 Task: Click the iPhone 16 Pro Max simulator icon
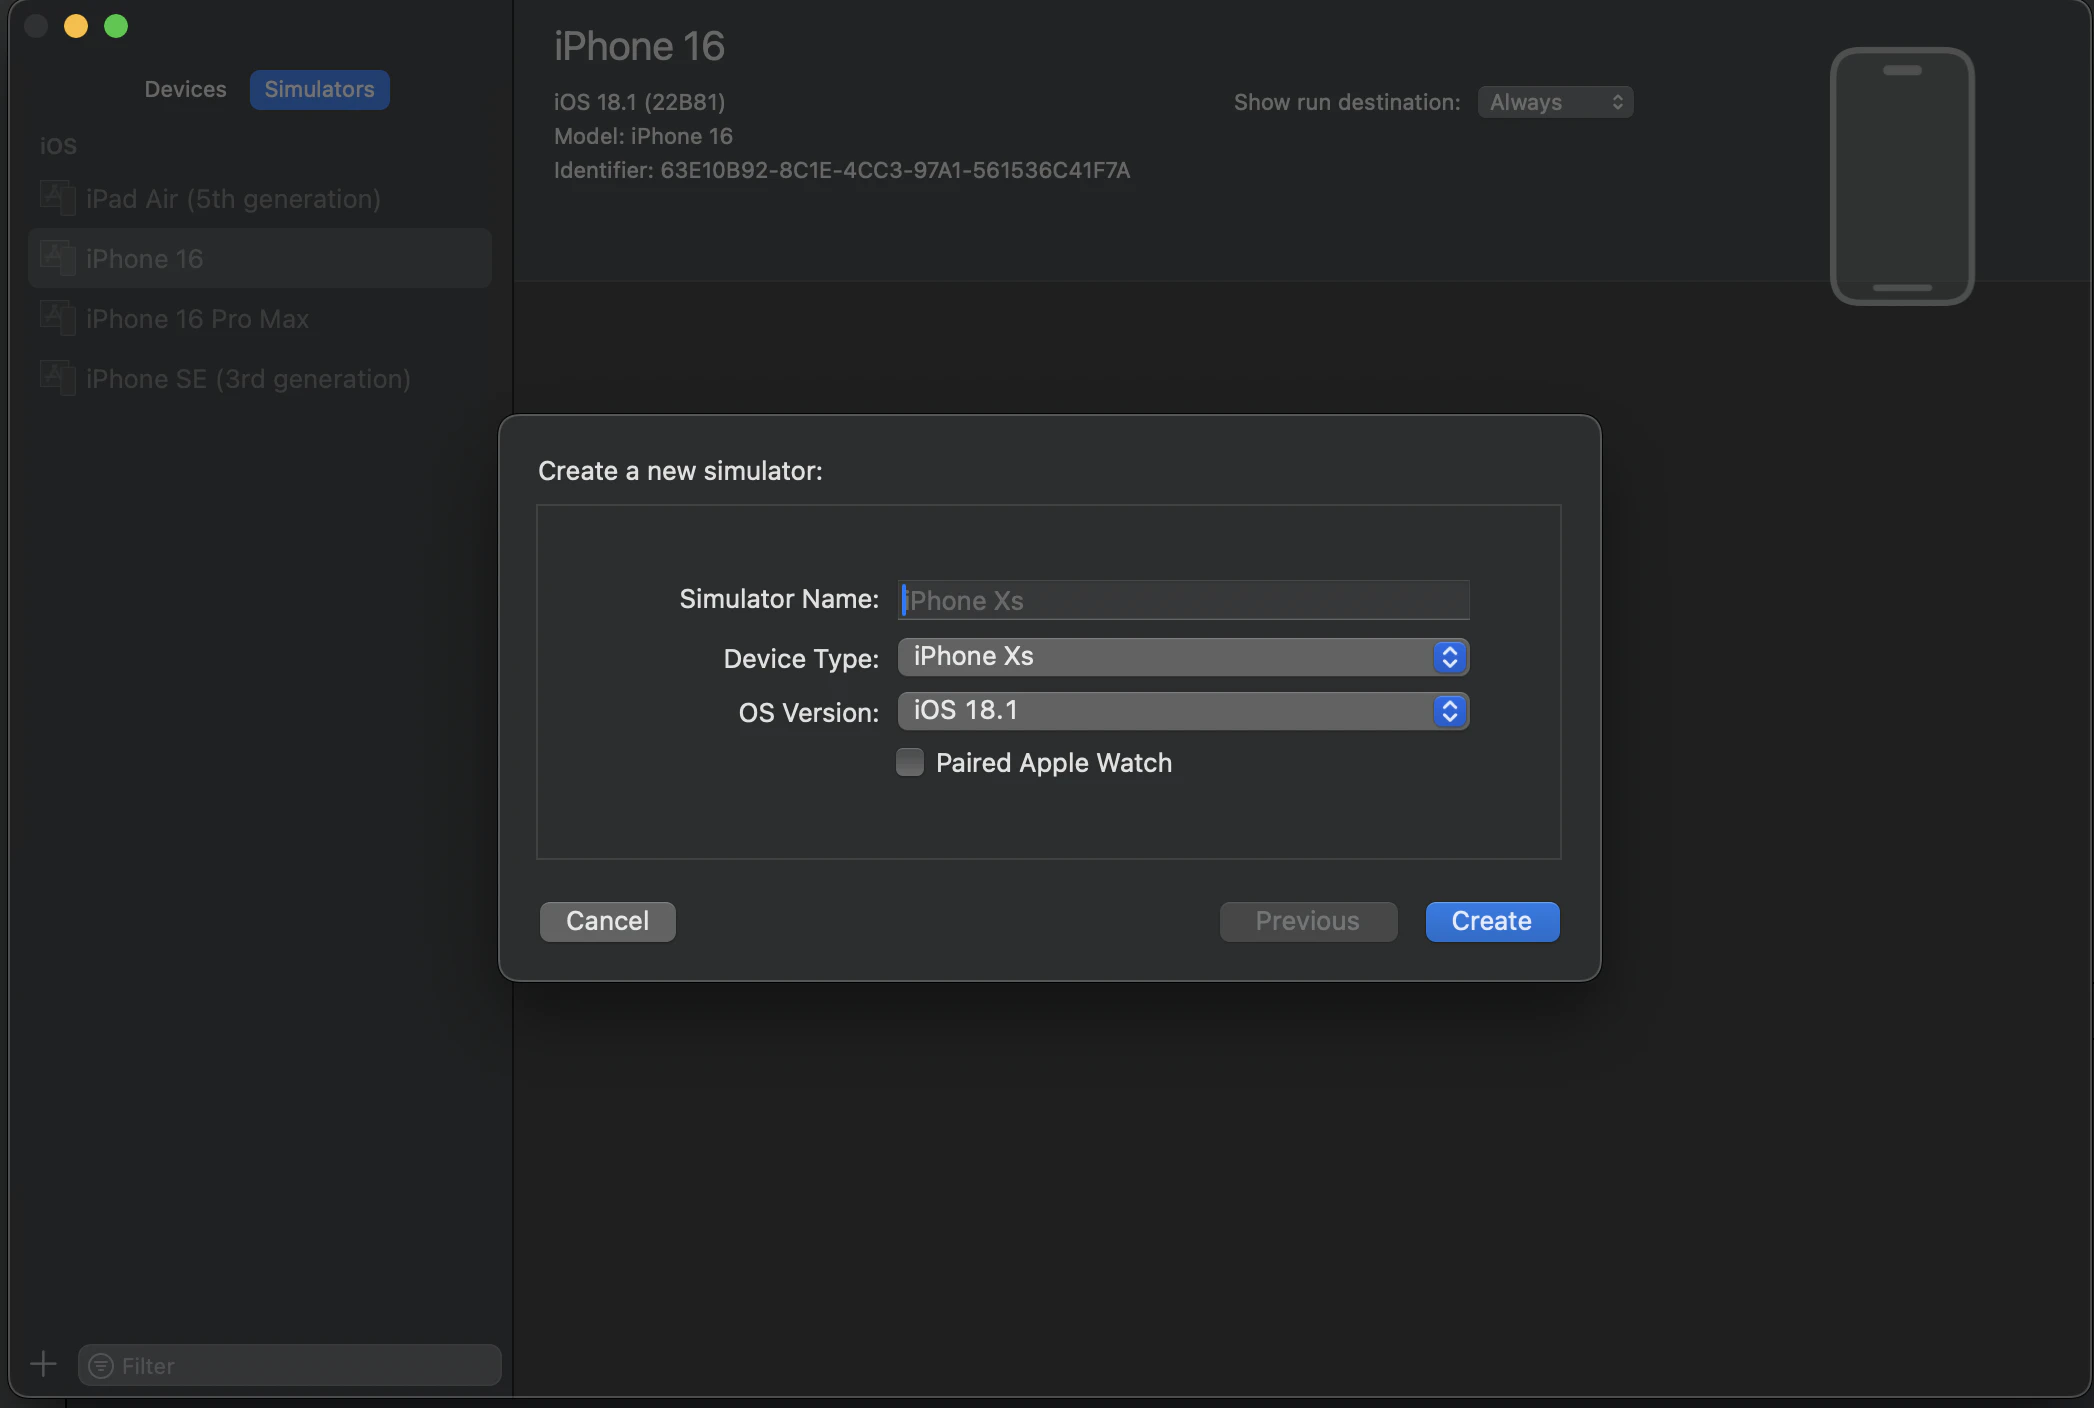click(x=57, y=318)
